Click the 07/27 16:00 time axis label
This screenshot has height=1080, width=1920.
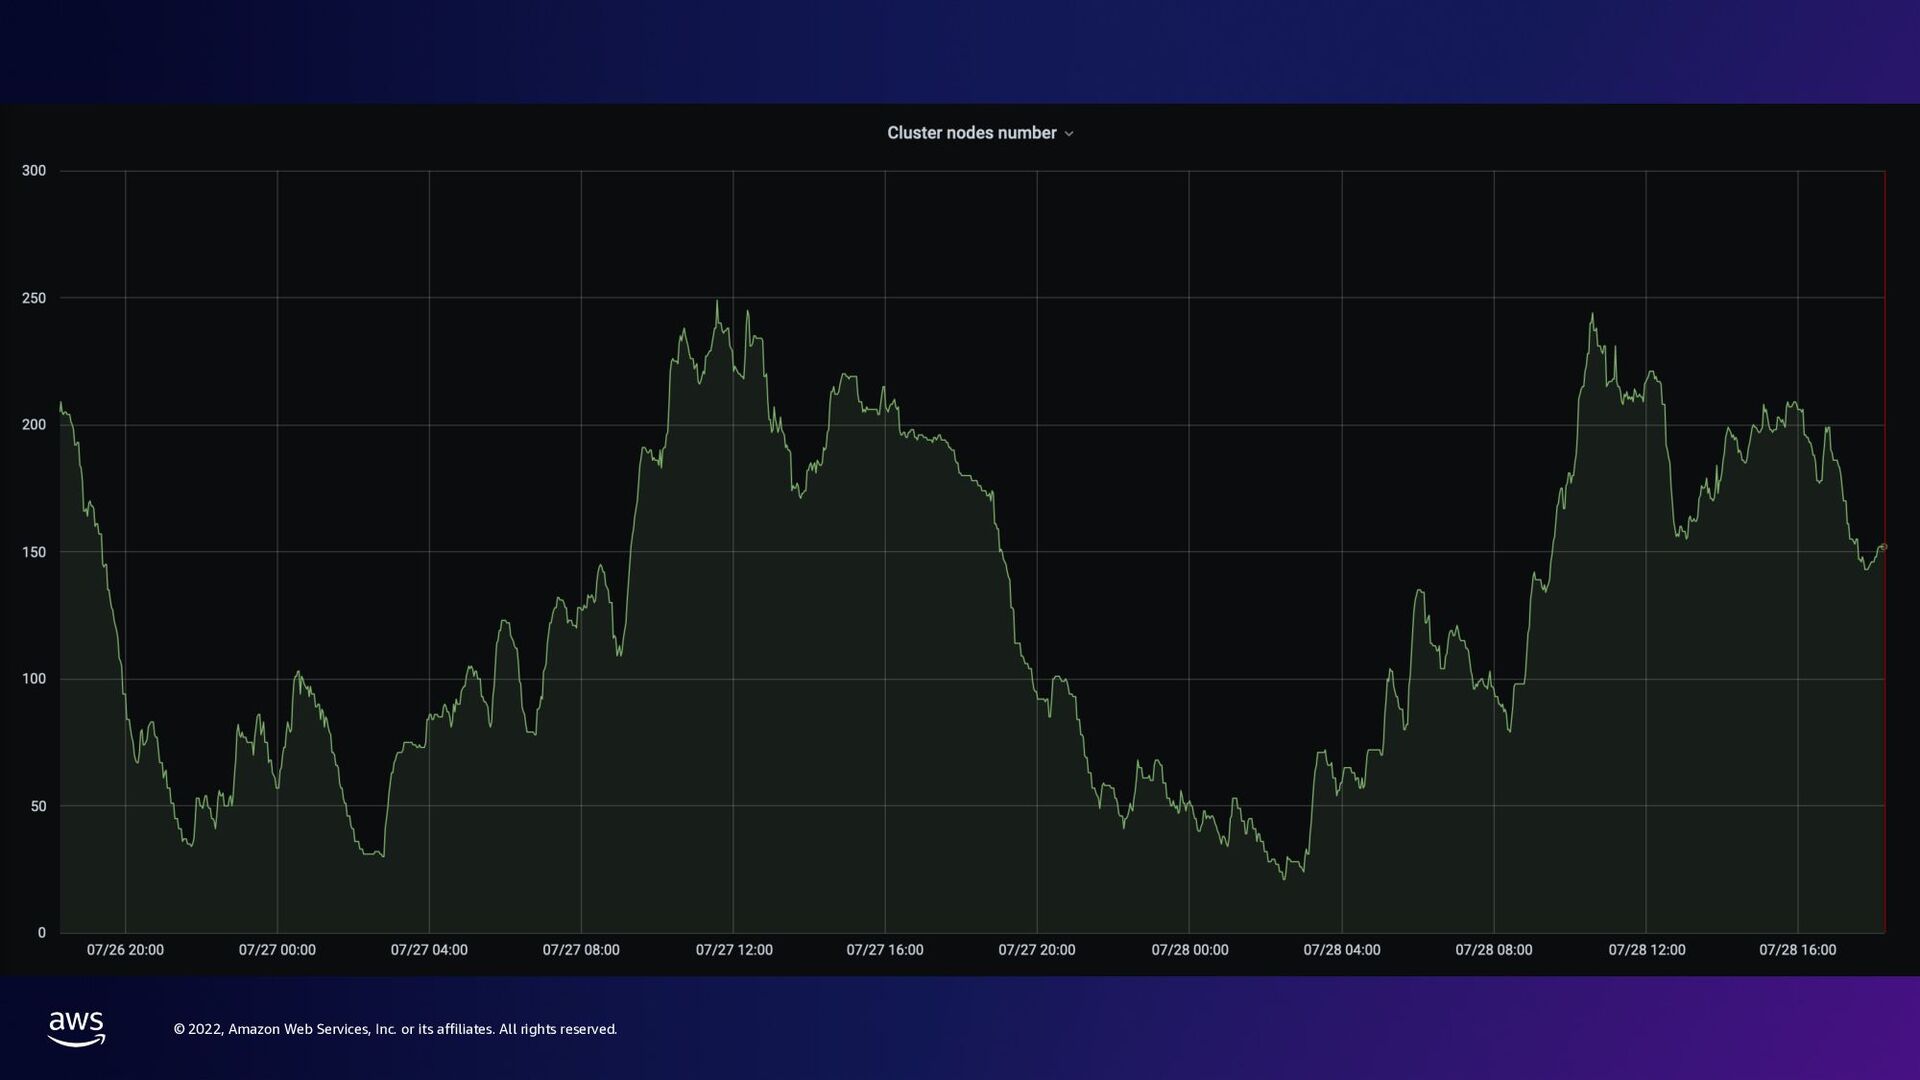point(885,950)
